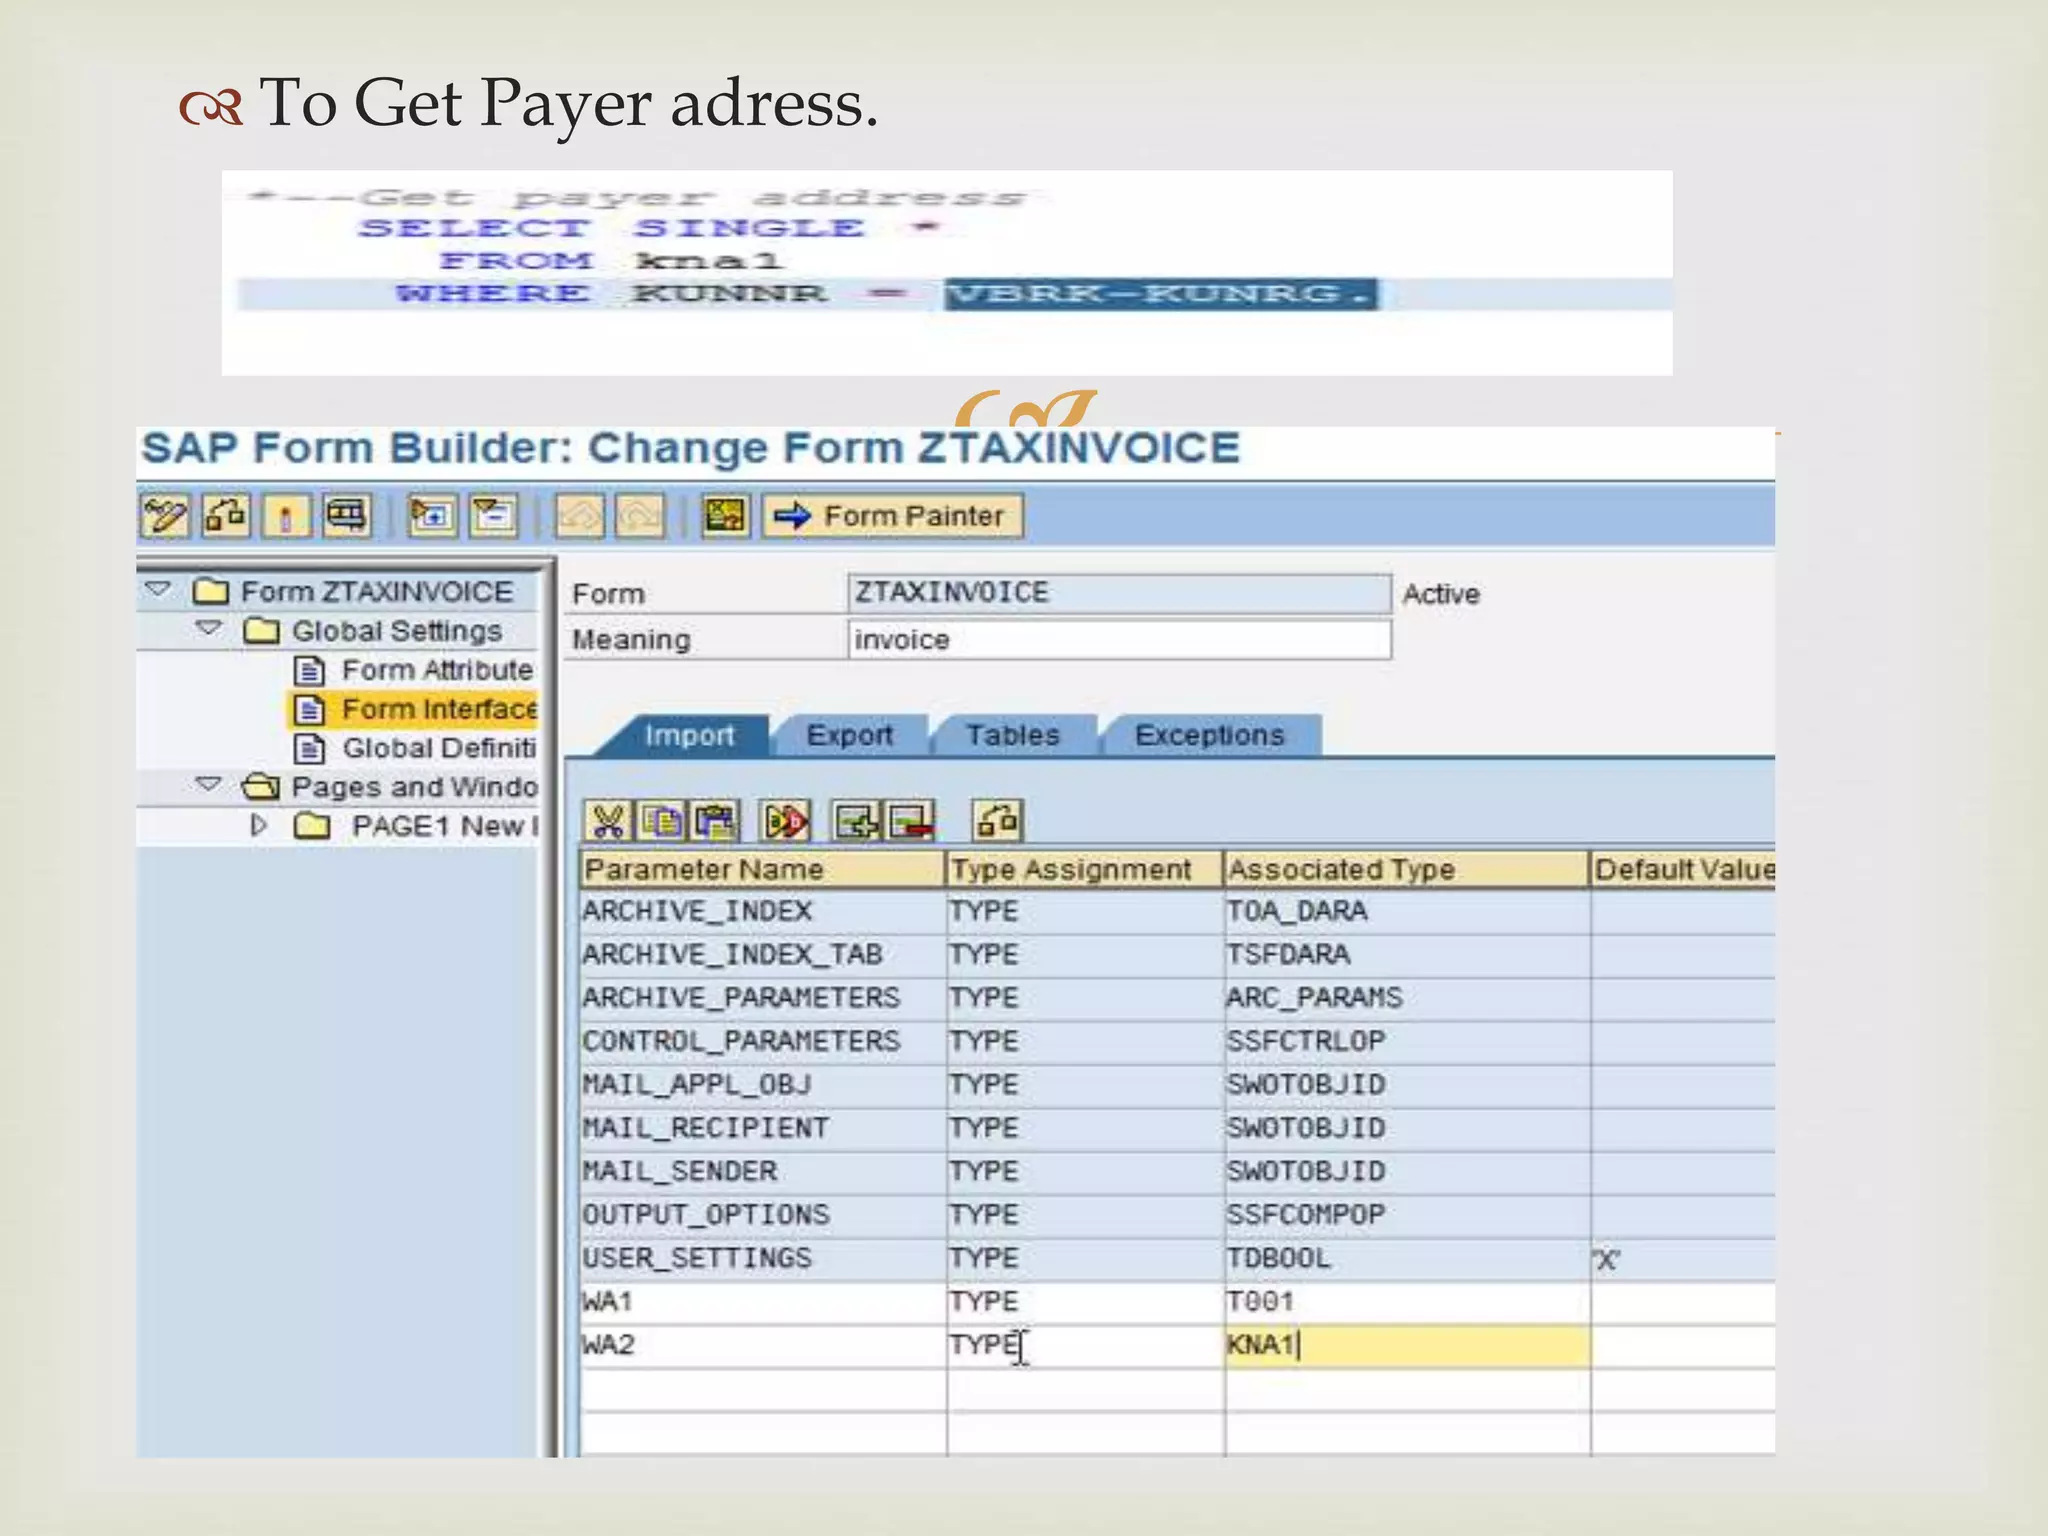Click the Field List on/off icon
2048x1536 pixels.
(x=725, y=517)
